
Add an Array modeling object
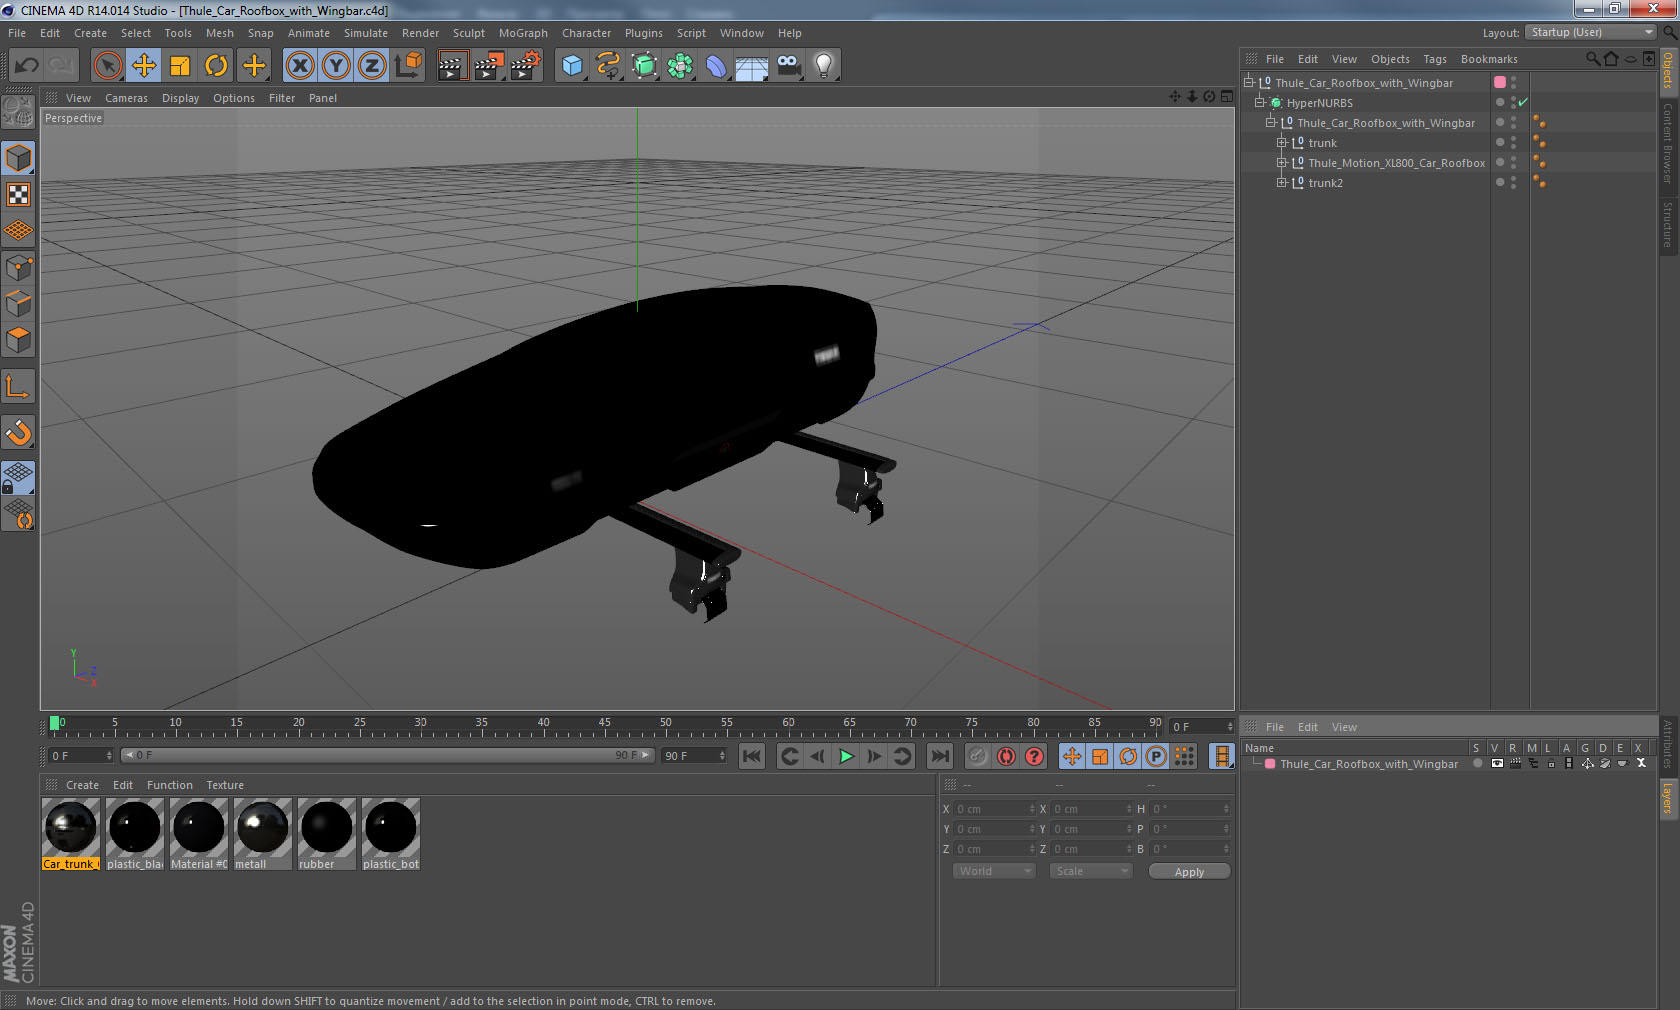pos(680,66)
